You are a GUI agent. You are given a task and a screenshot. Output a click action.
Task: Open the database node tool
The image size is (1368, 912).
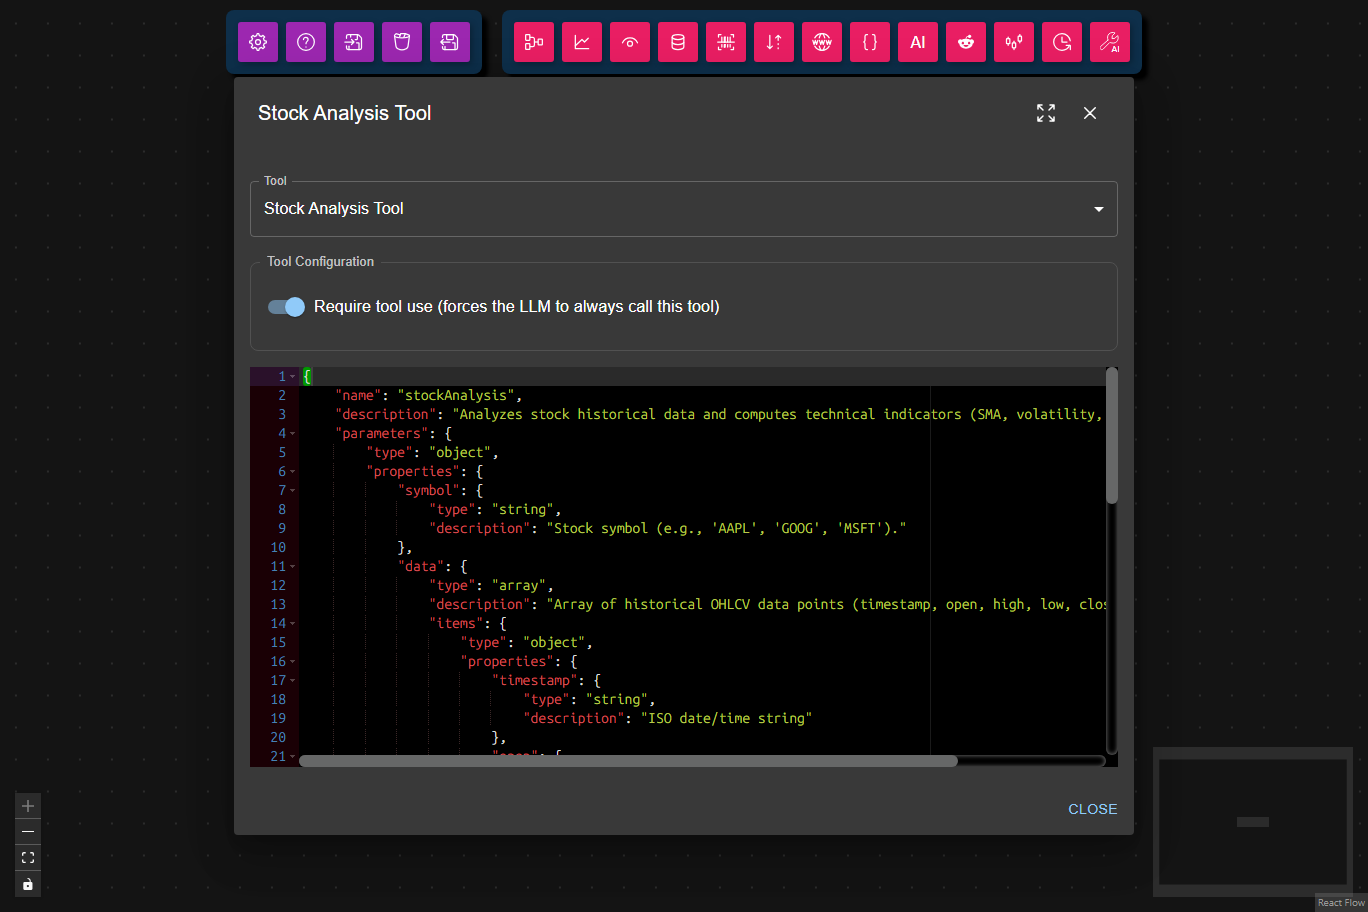[x=677, y=42]
